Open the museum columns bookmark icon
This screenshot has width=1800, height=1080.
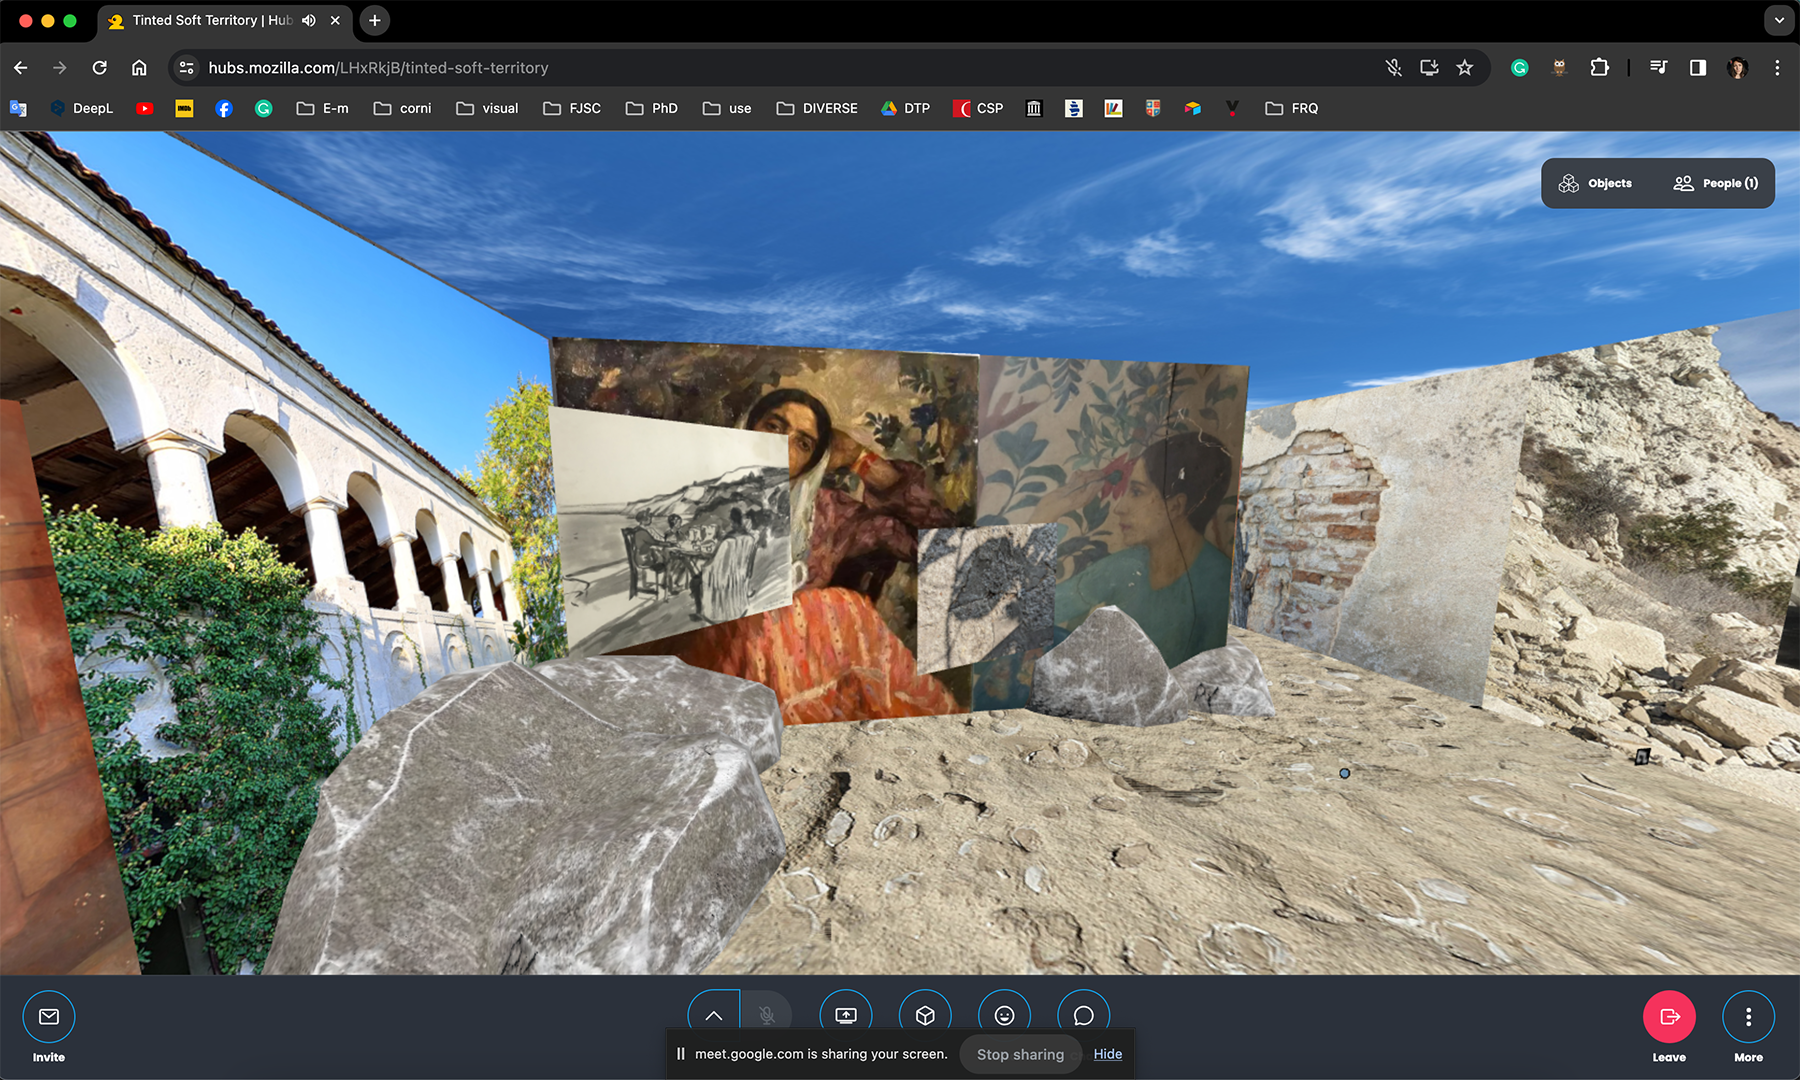pos(1034,108)
